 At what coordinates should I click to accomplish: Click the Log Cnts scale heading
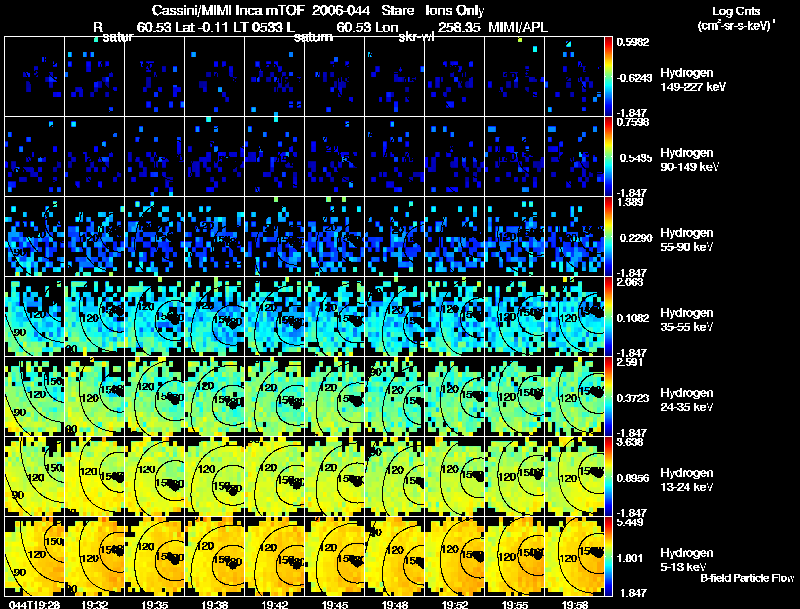(736, 11)
